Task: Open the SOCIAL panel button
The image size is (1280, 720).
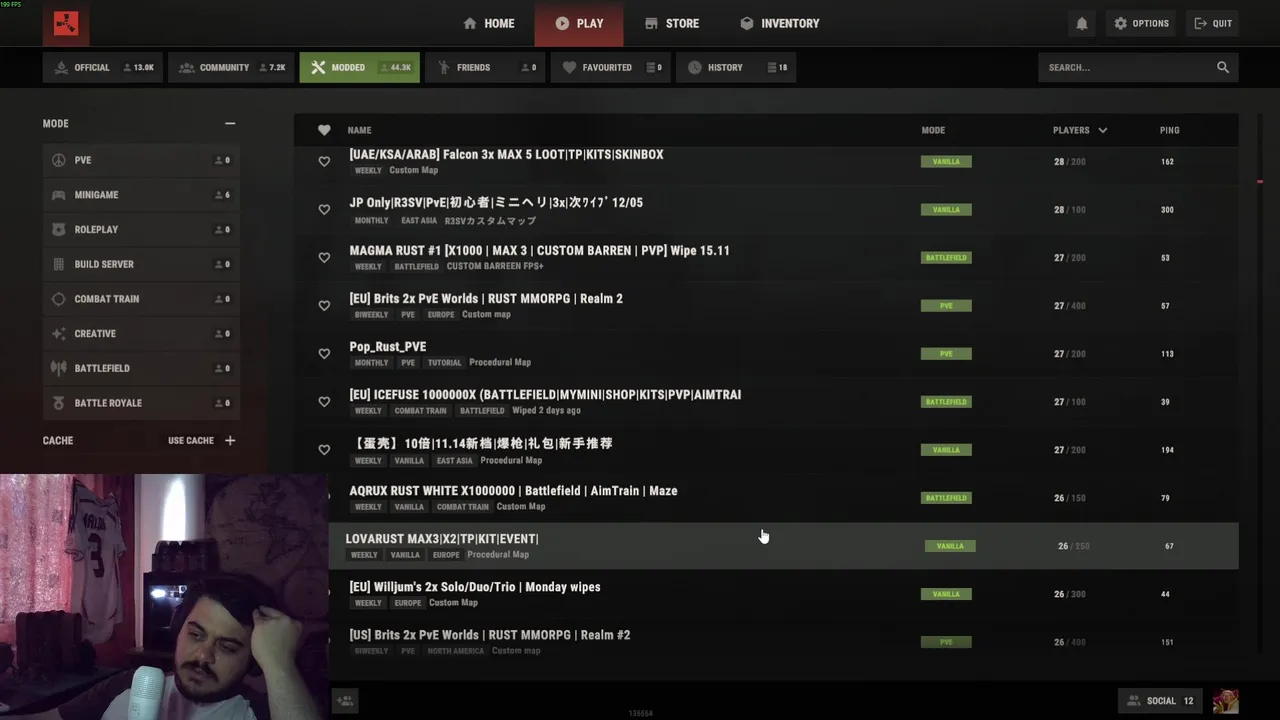Action: (1160, 701)
